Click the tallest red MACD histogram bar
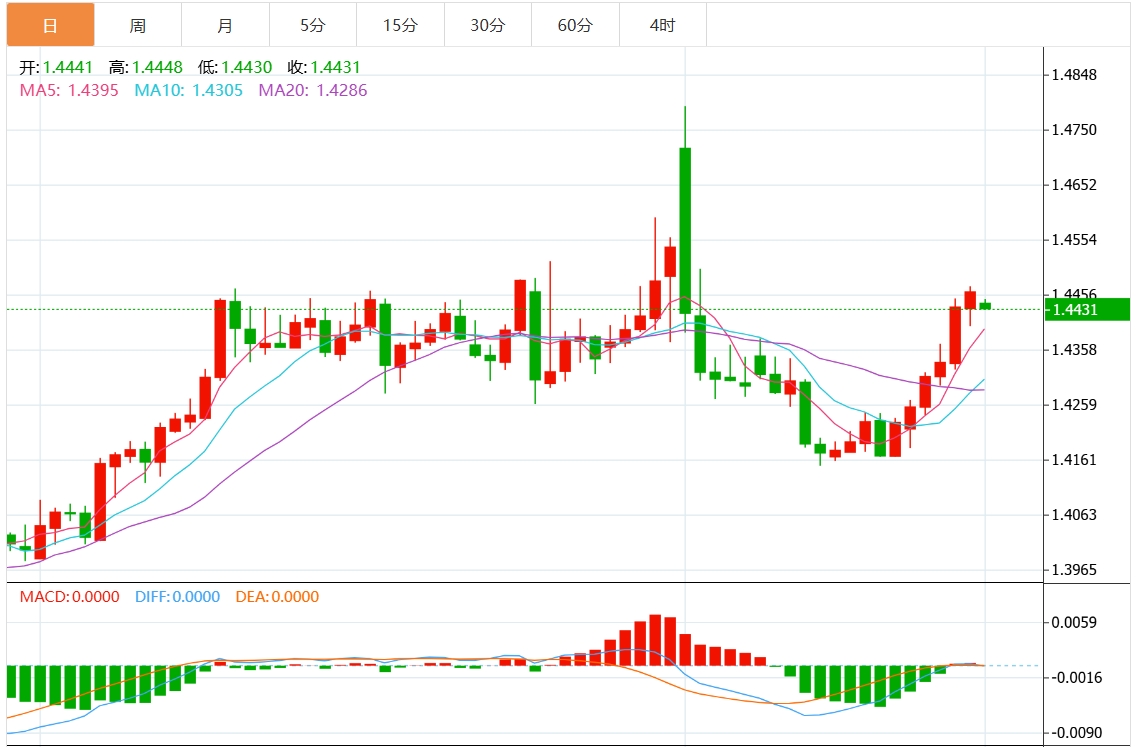The image size is (1139, 747). (x=655, y=640)
